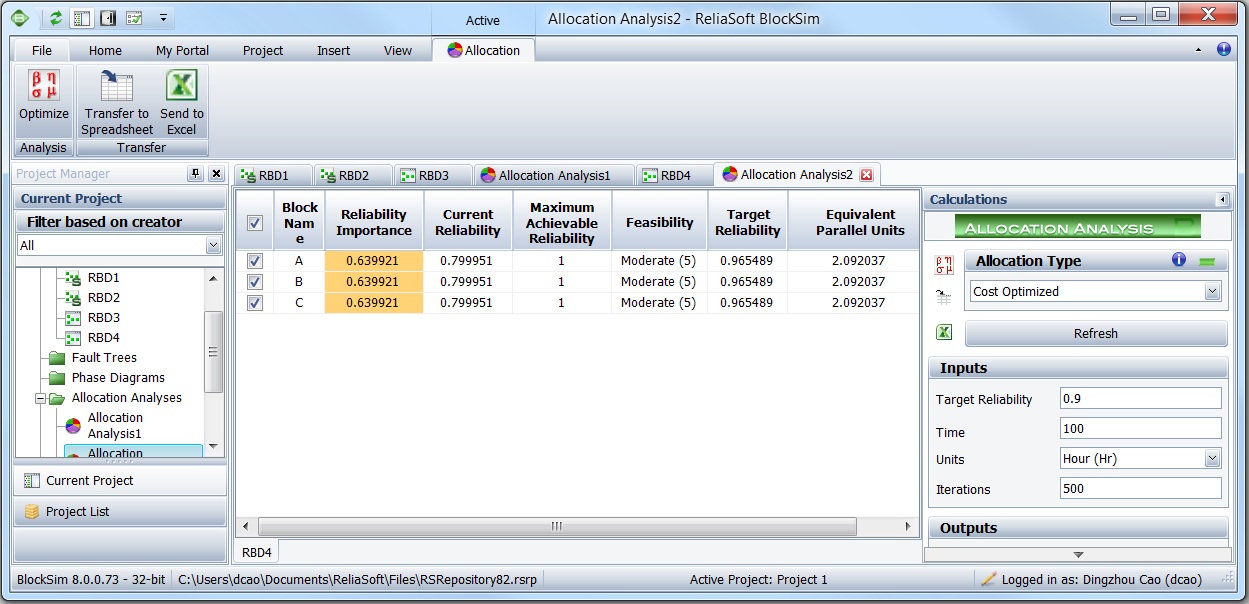1249x604 pixels.
Task: Uncheck the checkbox for block C
Action: pyautogui.click(x=254, y=303)
